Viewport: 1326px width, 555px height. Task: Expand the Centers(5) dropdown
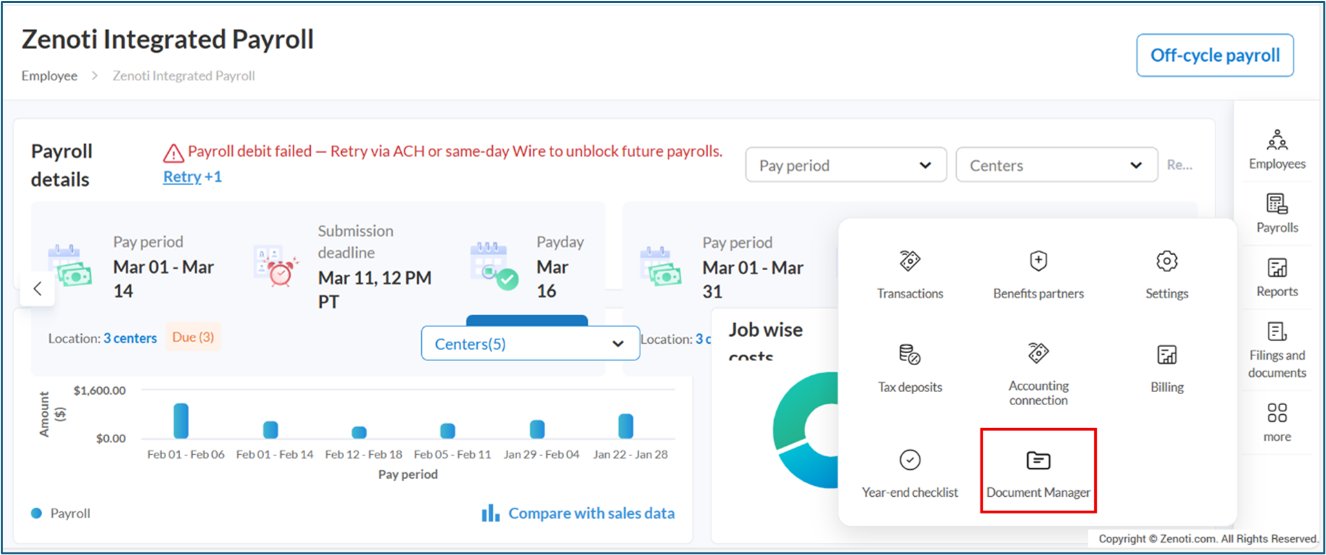coord(530,343)
